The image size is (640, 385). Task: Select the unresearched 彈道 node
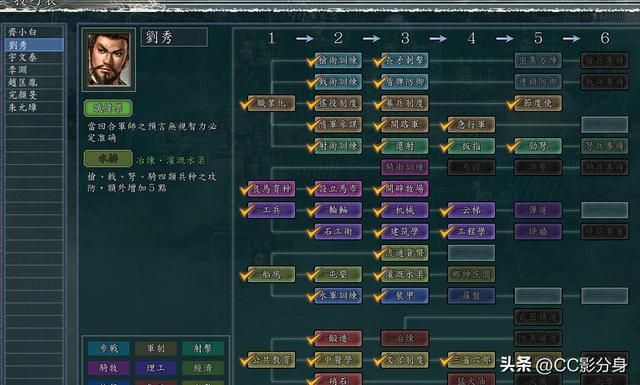click(538, 210)
